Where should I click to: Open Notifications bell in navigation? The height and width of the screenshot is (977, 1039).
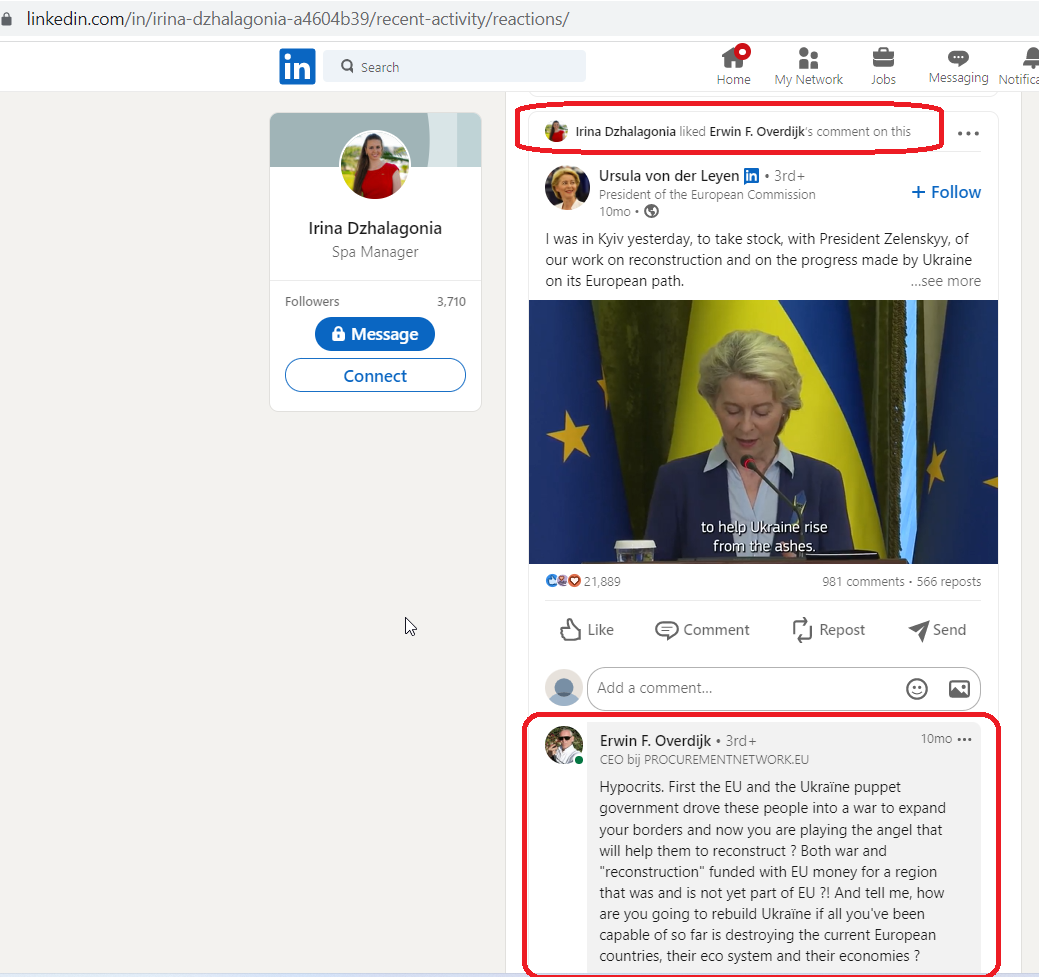(x=1020, y=66)
